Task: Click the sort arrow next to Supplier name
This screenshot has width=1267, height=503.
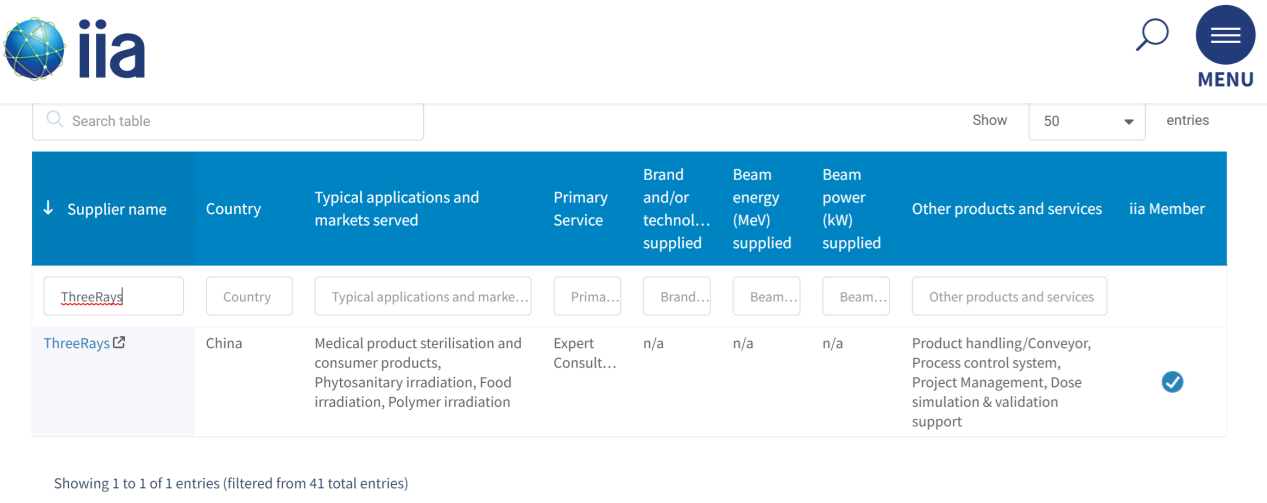Action: click(x=48, y=208)
